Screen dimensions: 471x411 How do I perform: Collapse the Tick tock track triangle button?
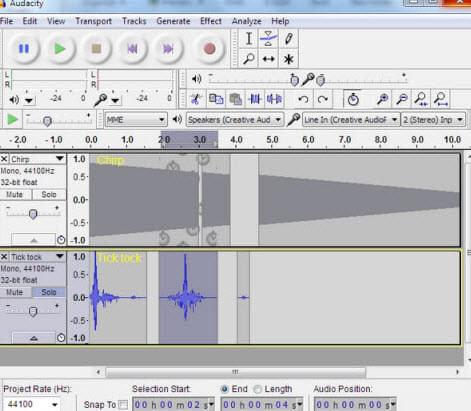tap(34, 338)
